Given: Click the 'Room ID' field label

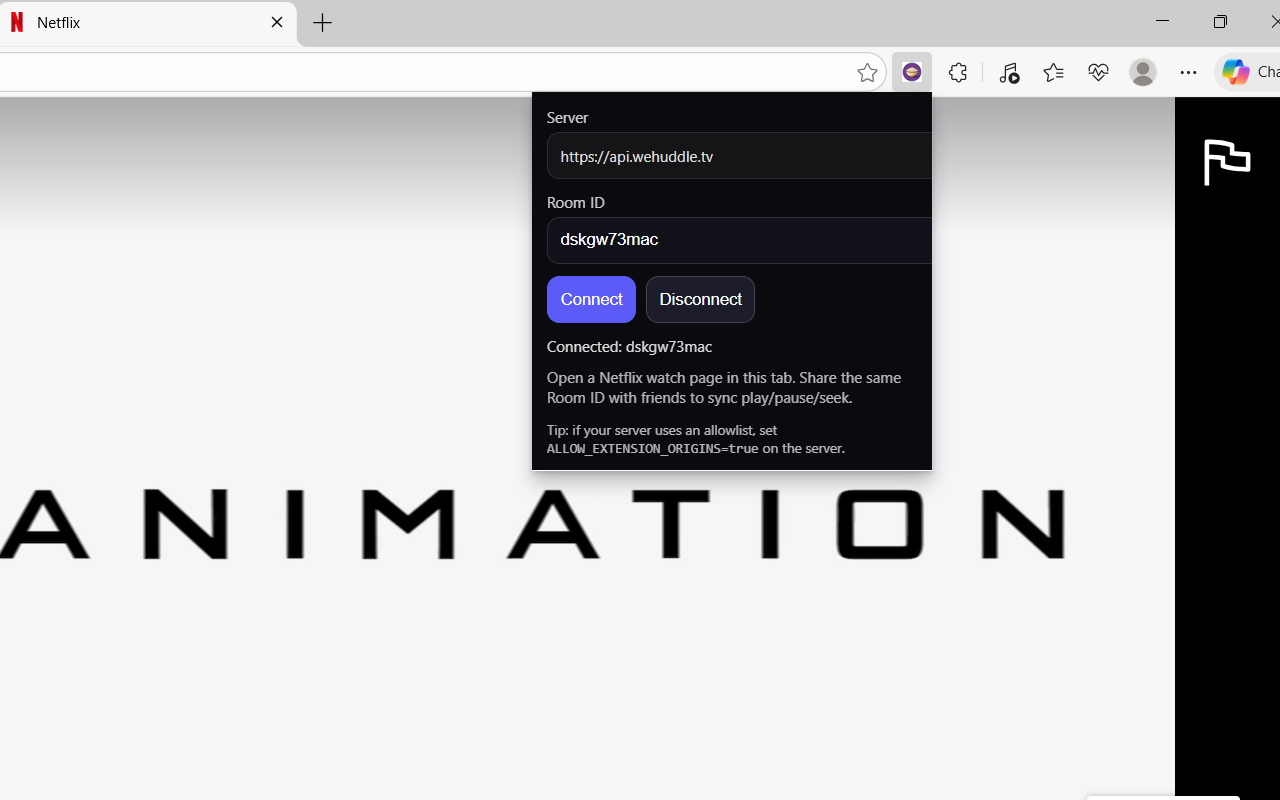Looking at the screenshot, I should pos(576,203).
